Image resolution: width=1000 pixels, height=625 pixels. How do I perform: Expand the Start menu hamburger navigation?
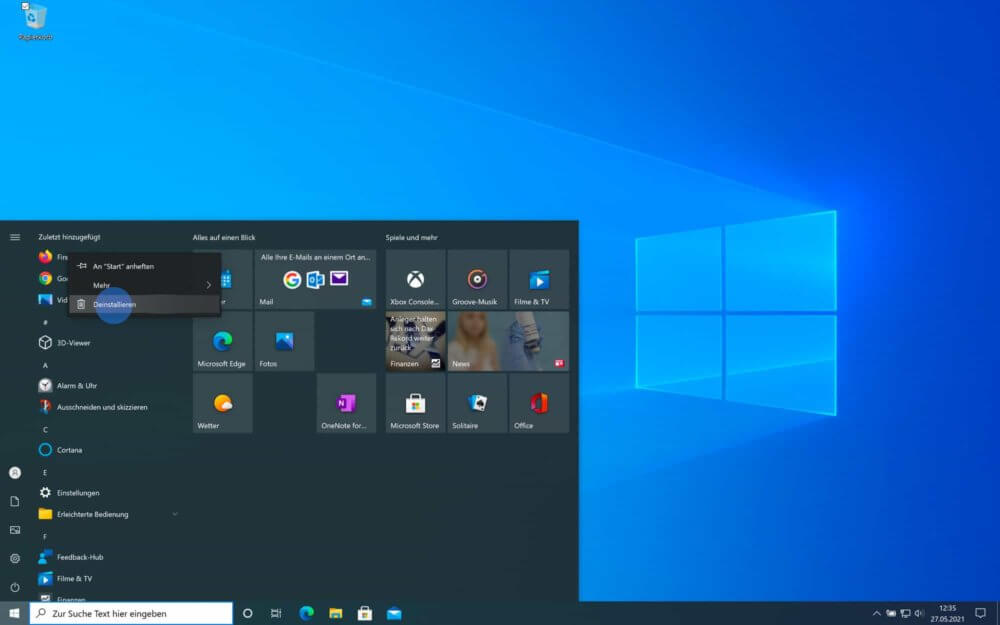pos(15,237)
